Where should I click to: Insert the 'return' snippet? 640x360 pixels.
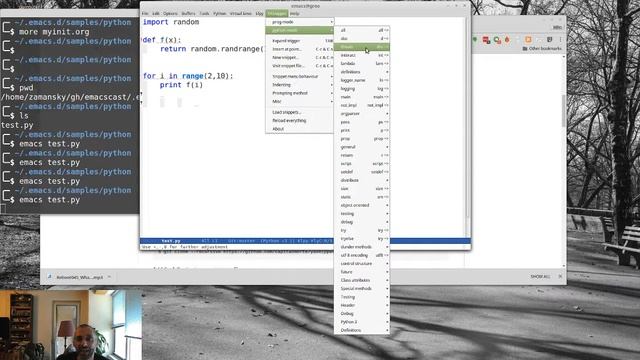pyautogui.click(x=362, y=155)
